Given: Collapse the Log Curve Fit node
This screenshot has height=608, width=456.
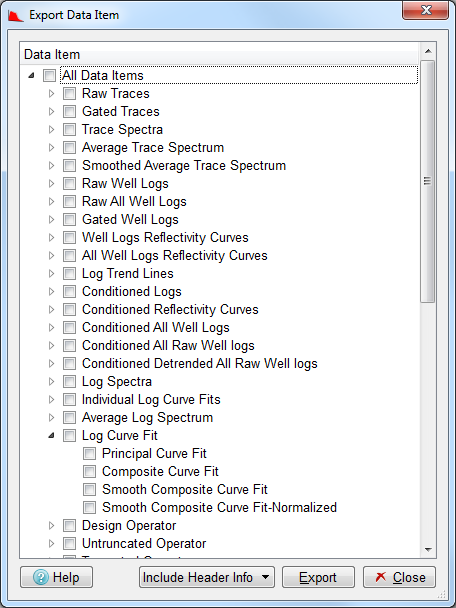Looking at the screenshot, I should pos(51,435).
